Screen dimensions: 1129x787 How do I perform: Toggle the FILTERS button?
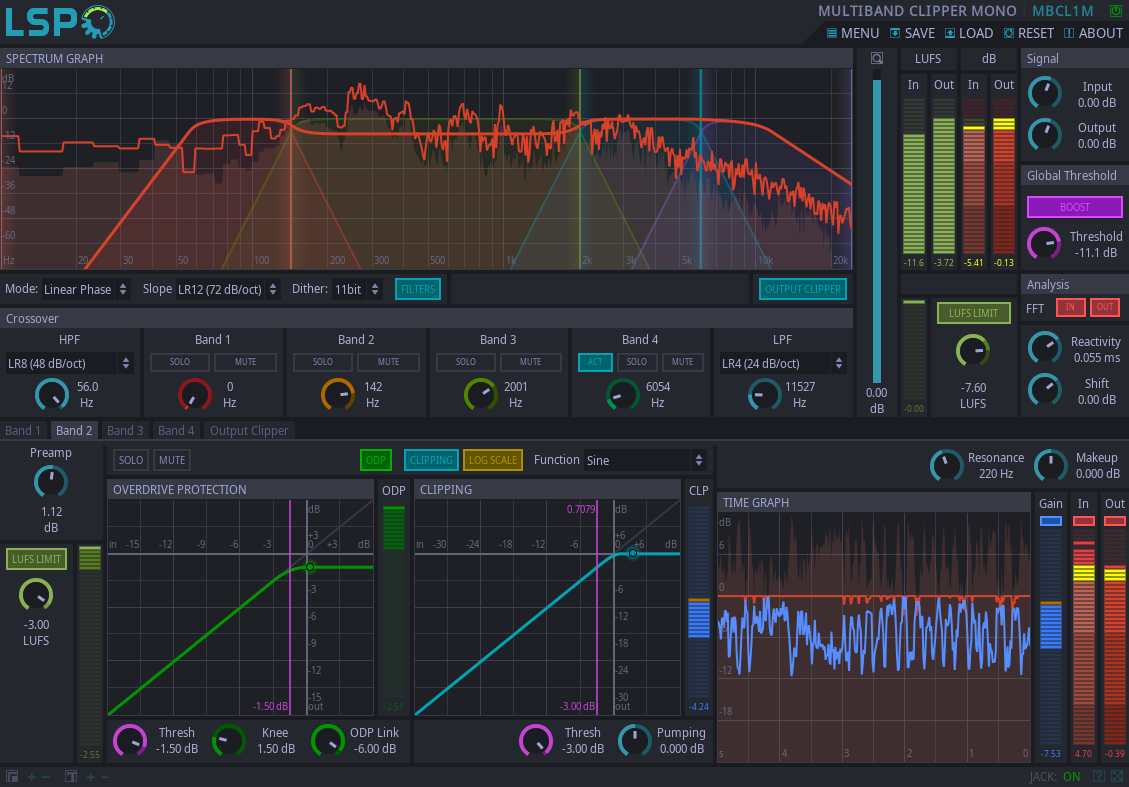(418, 289)
